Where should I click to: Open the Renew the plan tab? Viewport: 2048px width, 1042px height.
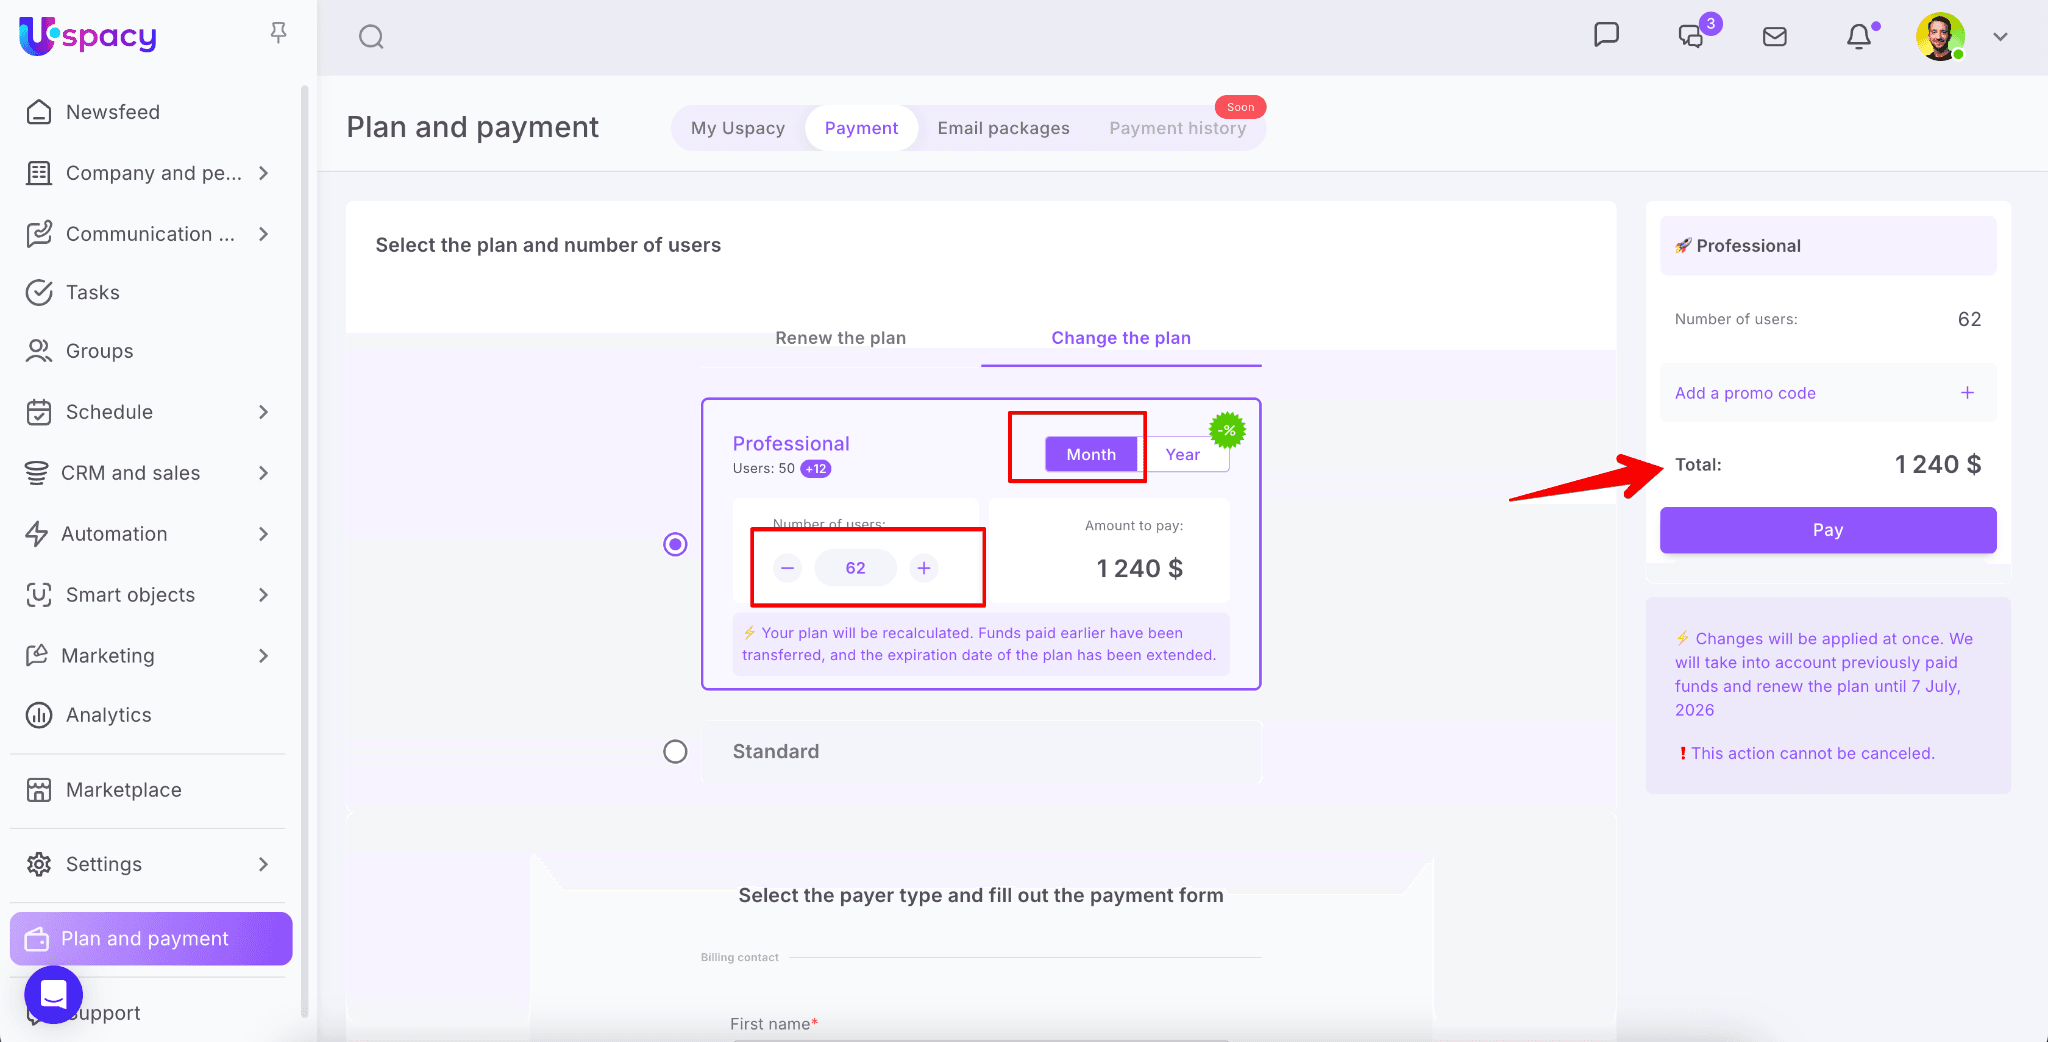coord(840,338)
